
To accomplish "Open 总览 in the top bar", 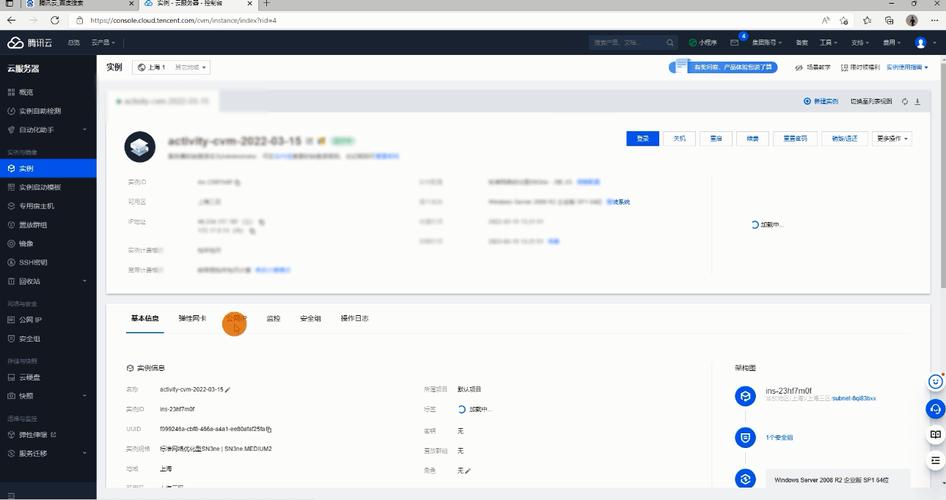I will (74, 43).
